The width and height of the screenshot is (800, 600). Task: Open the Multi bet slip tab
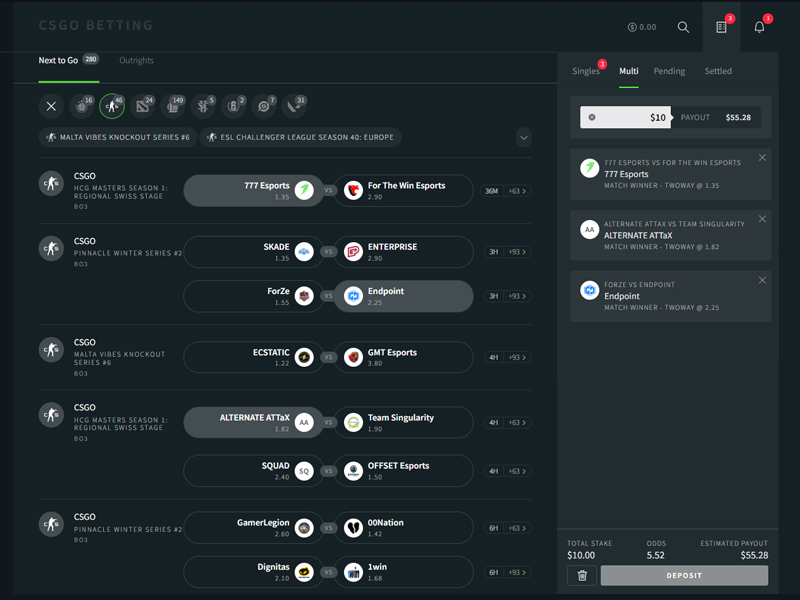click(629, 71)
